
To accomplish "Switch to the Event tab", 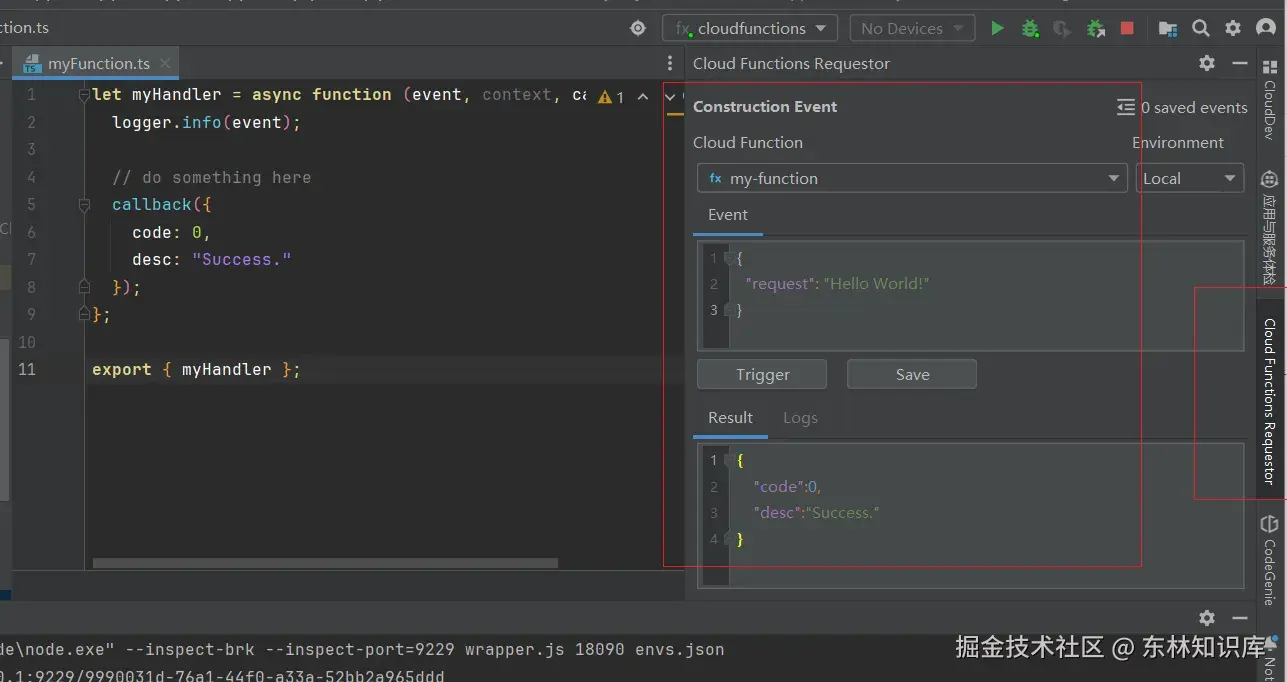I will tap(728, 215).
